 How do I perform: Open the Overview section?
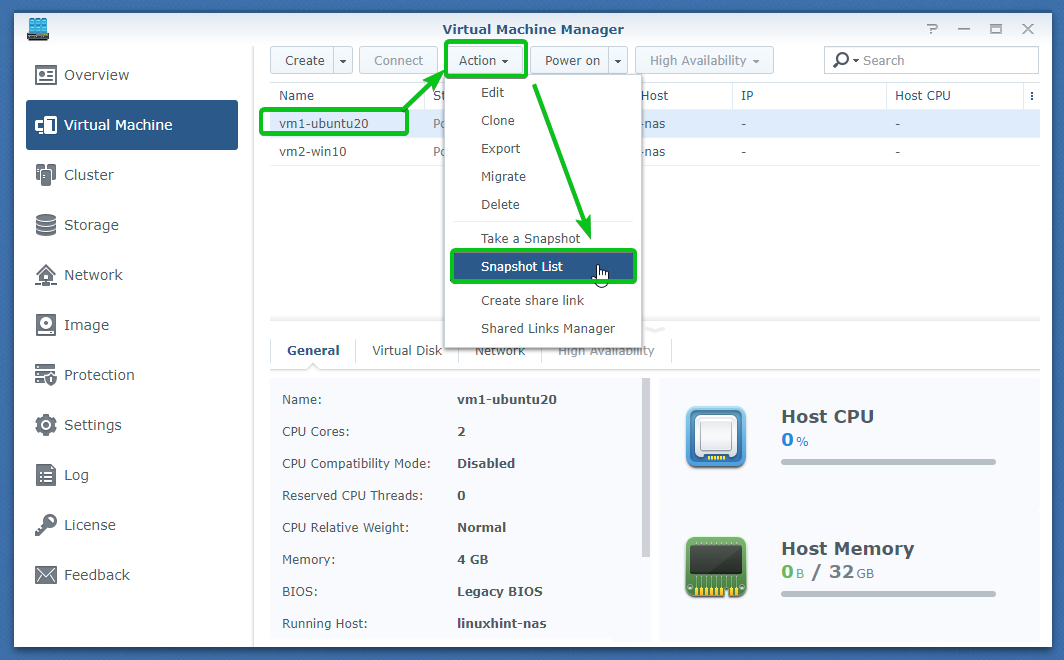tap(132, 75)
